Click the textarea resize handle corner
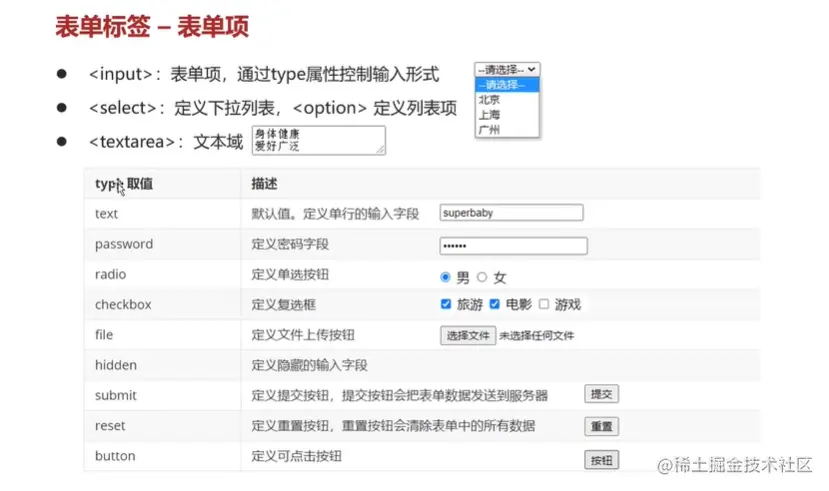This screenshot has height=491, width=829. pyautogui.click(x=381, y=150)
